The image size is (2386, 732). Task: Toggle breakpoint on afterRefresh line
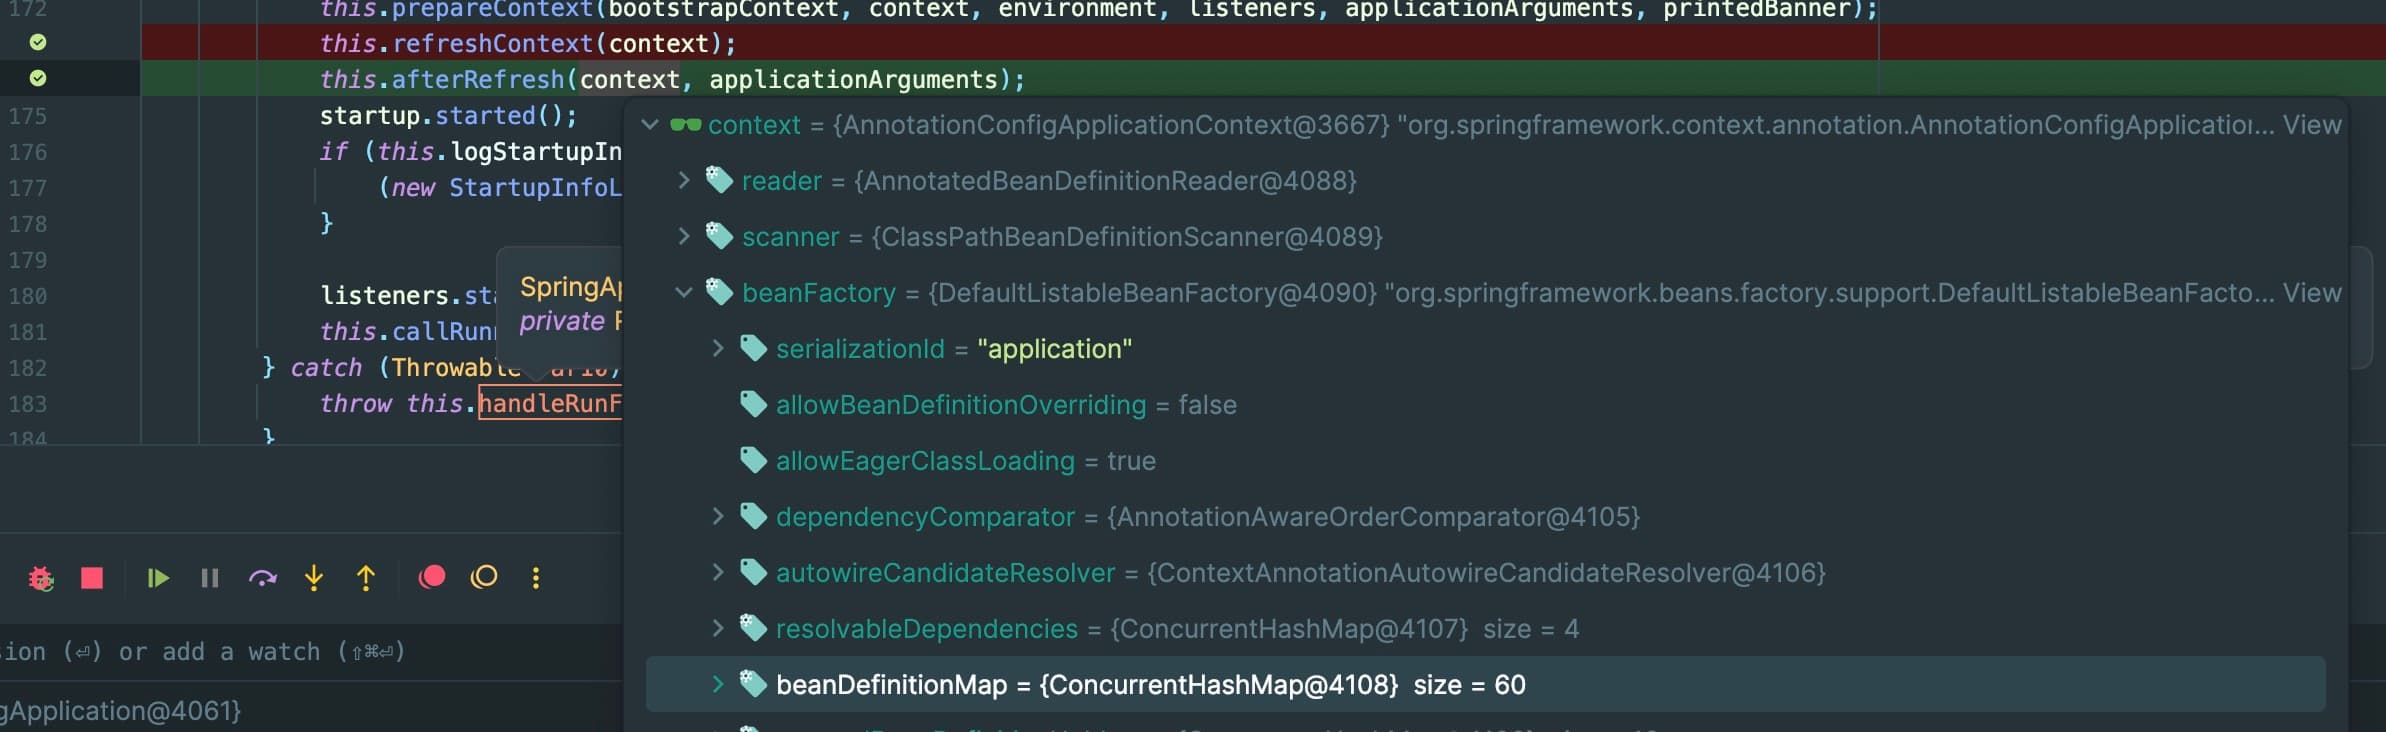point(38,78)
